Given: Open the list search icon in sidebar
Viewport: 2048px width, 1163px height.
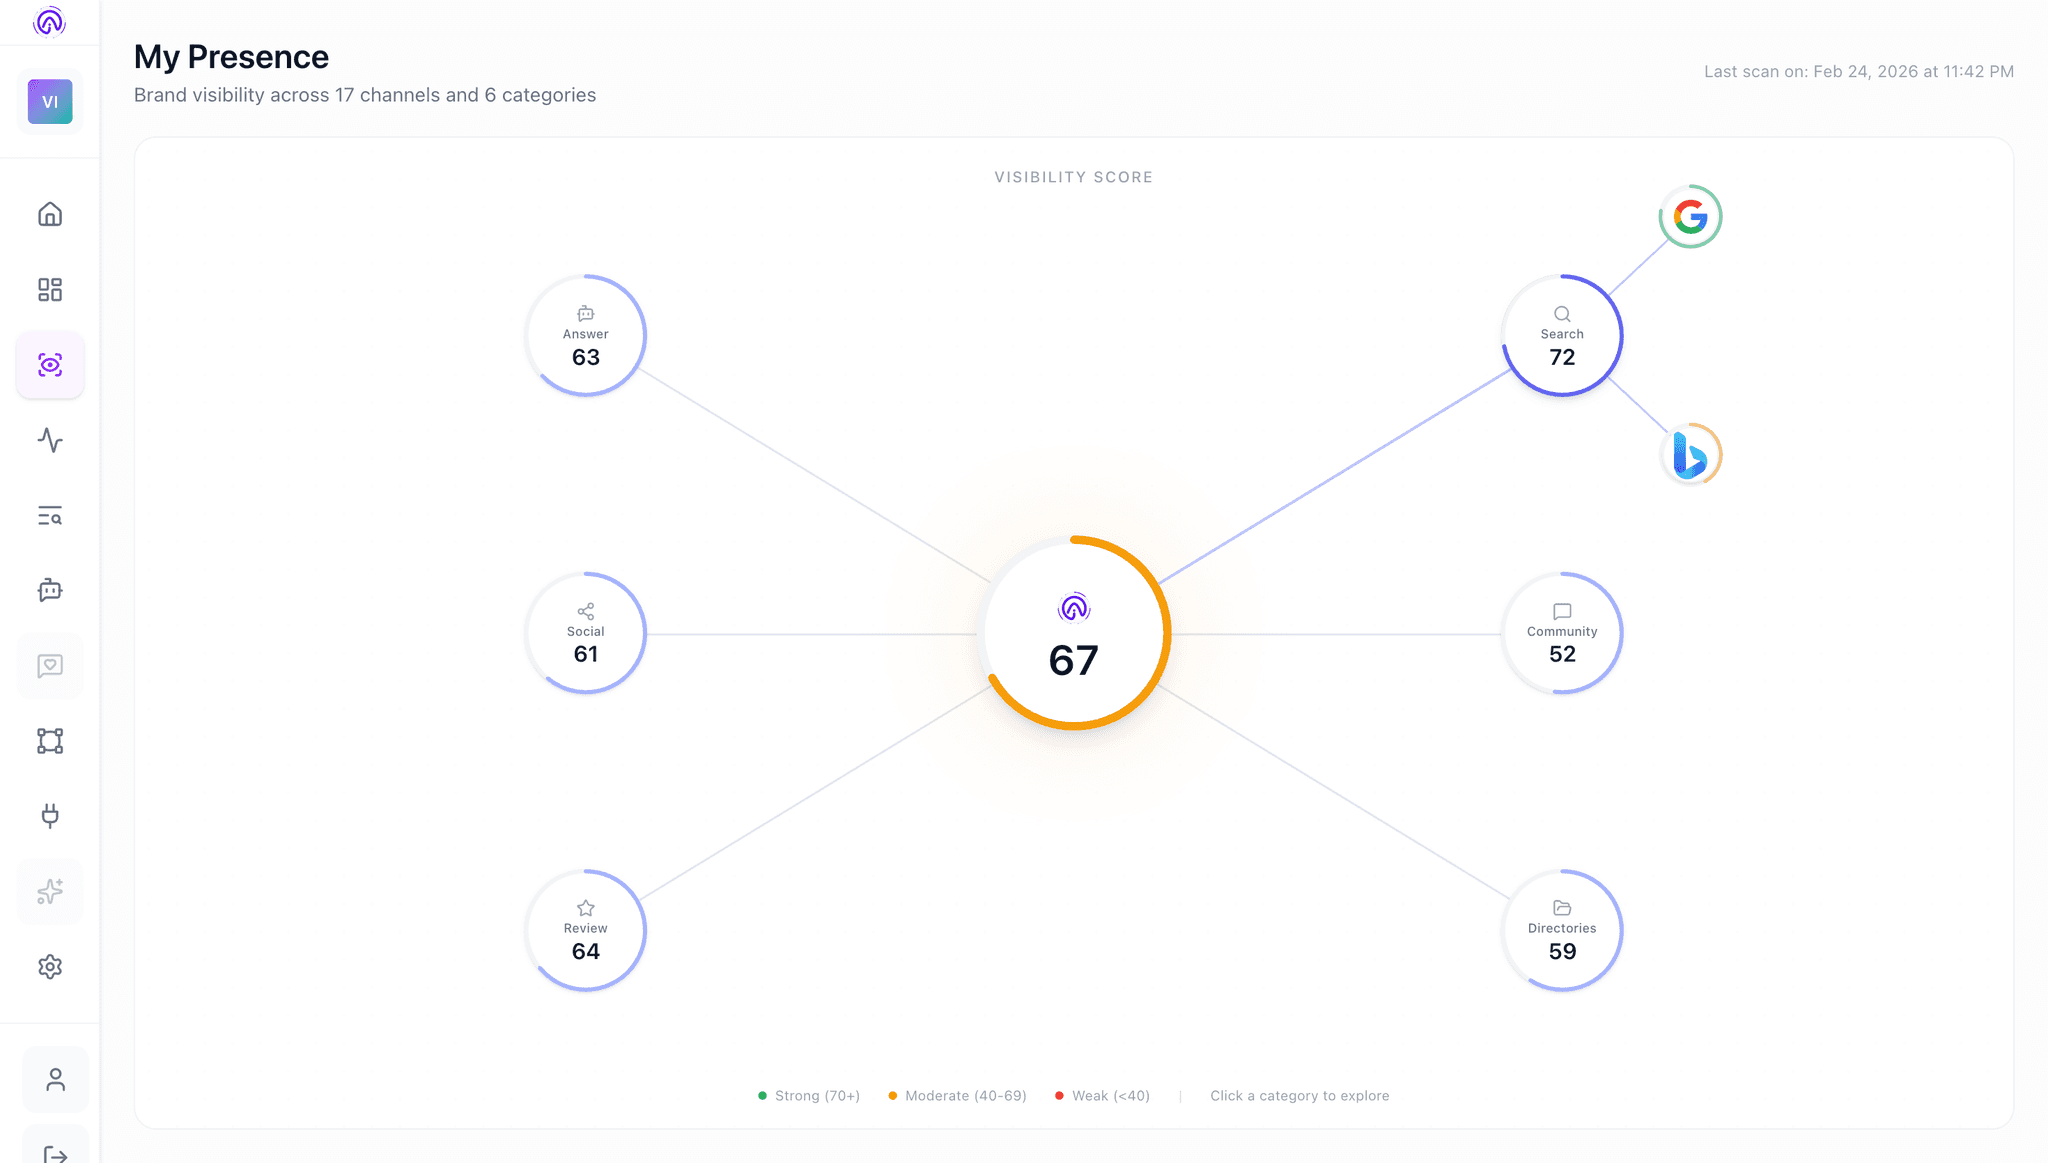Looking at the screenshot, I should click(x=50, y=516).
